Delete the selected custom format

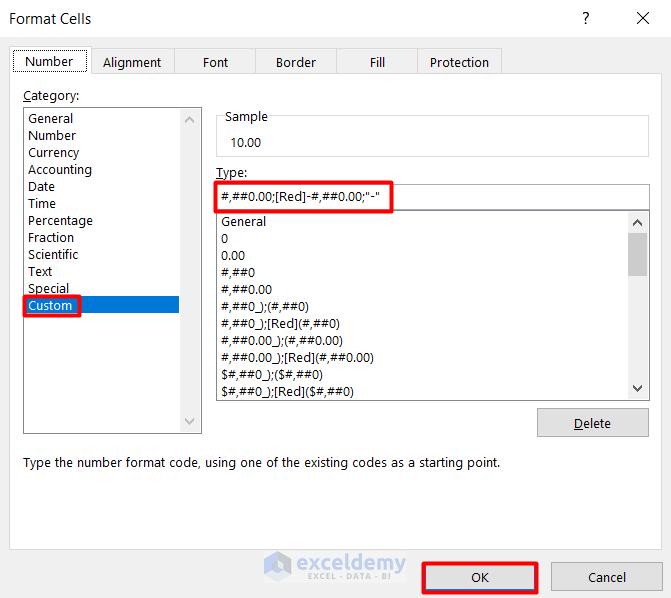[x=593, y=423]
